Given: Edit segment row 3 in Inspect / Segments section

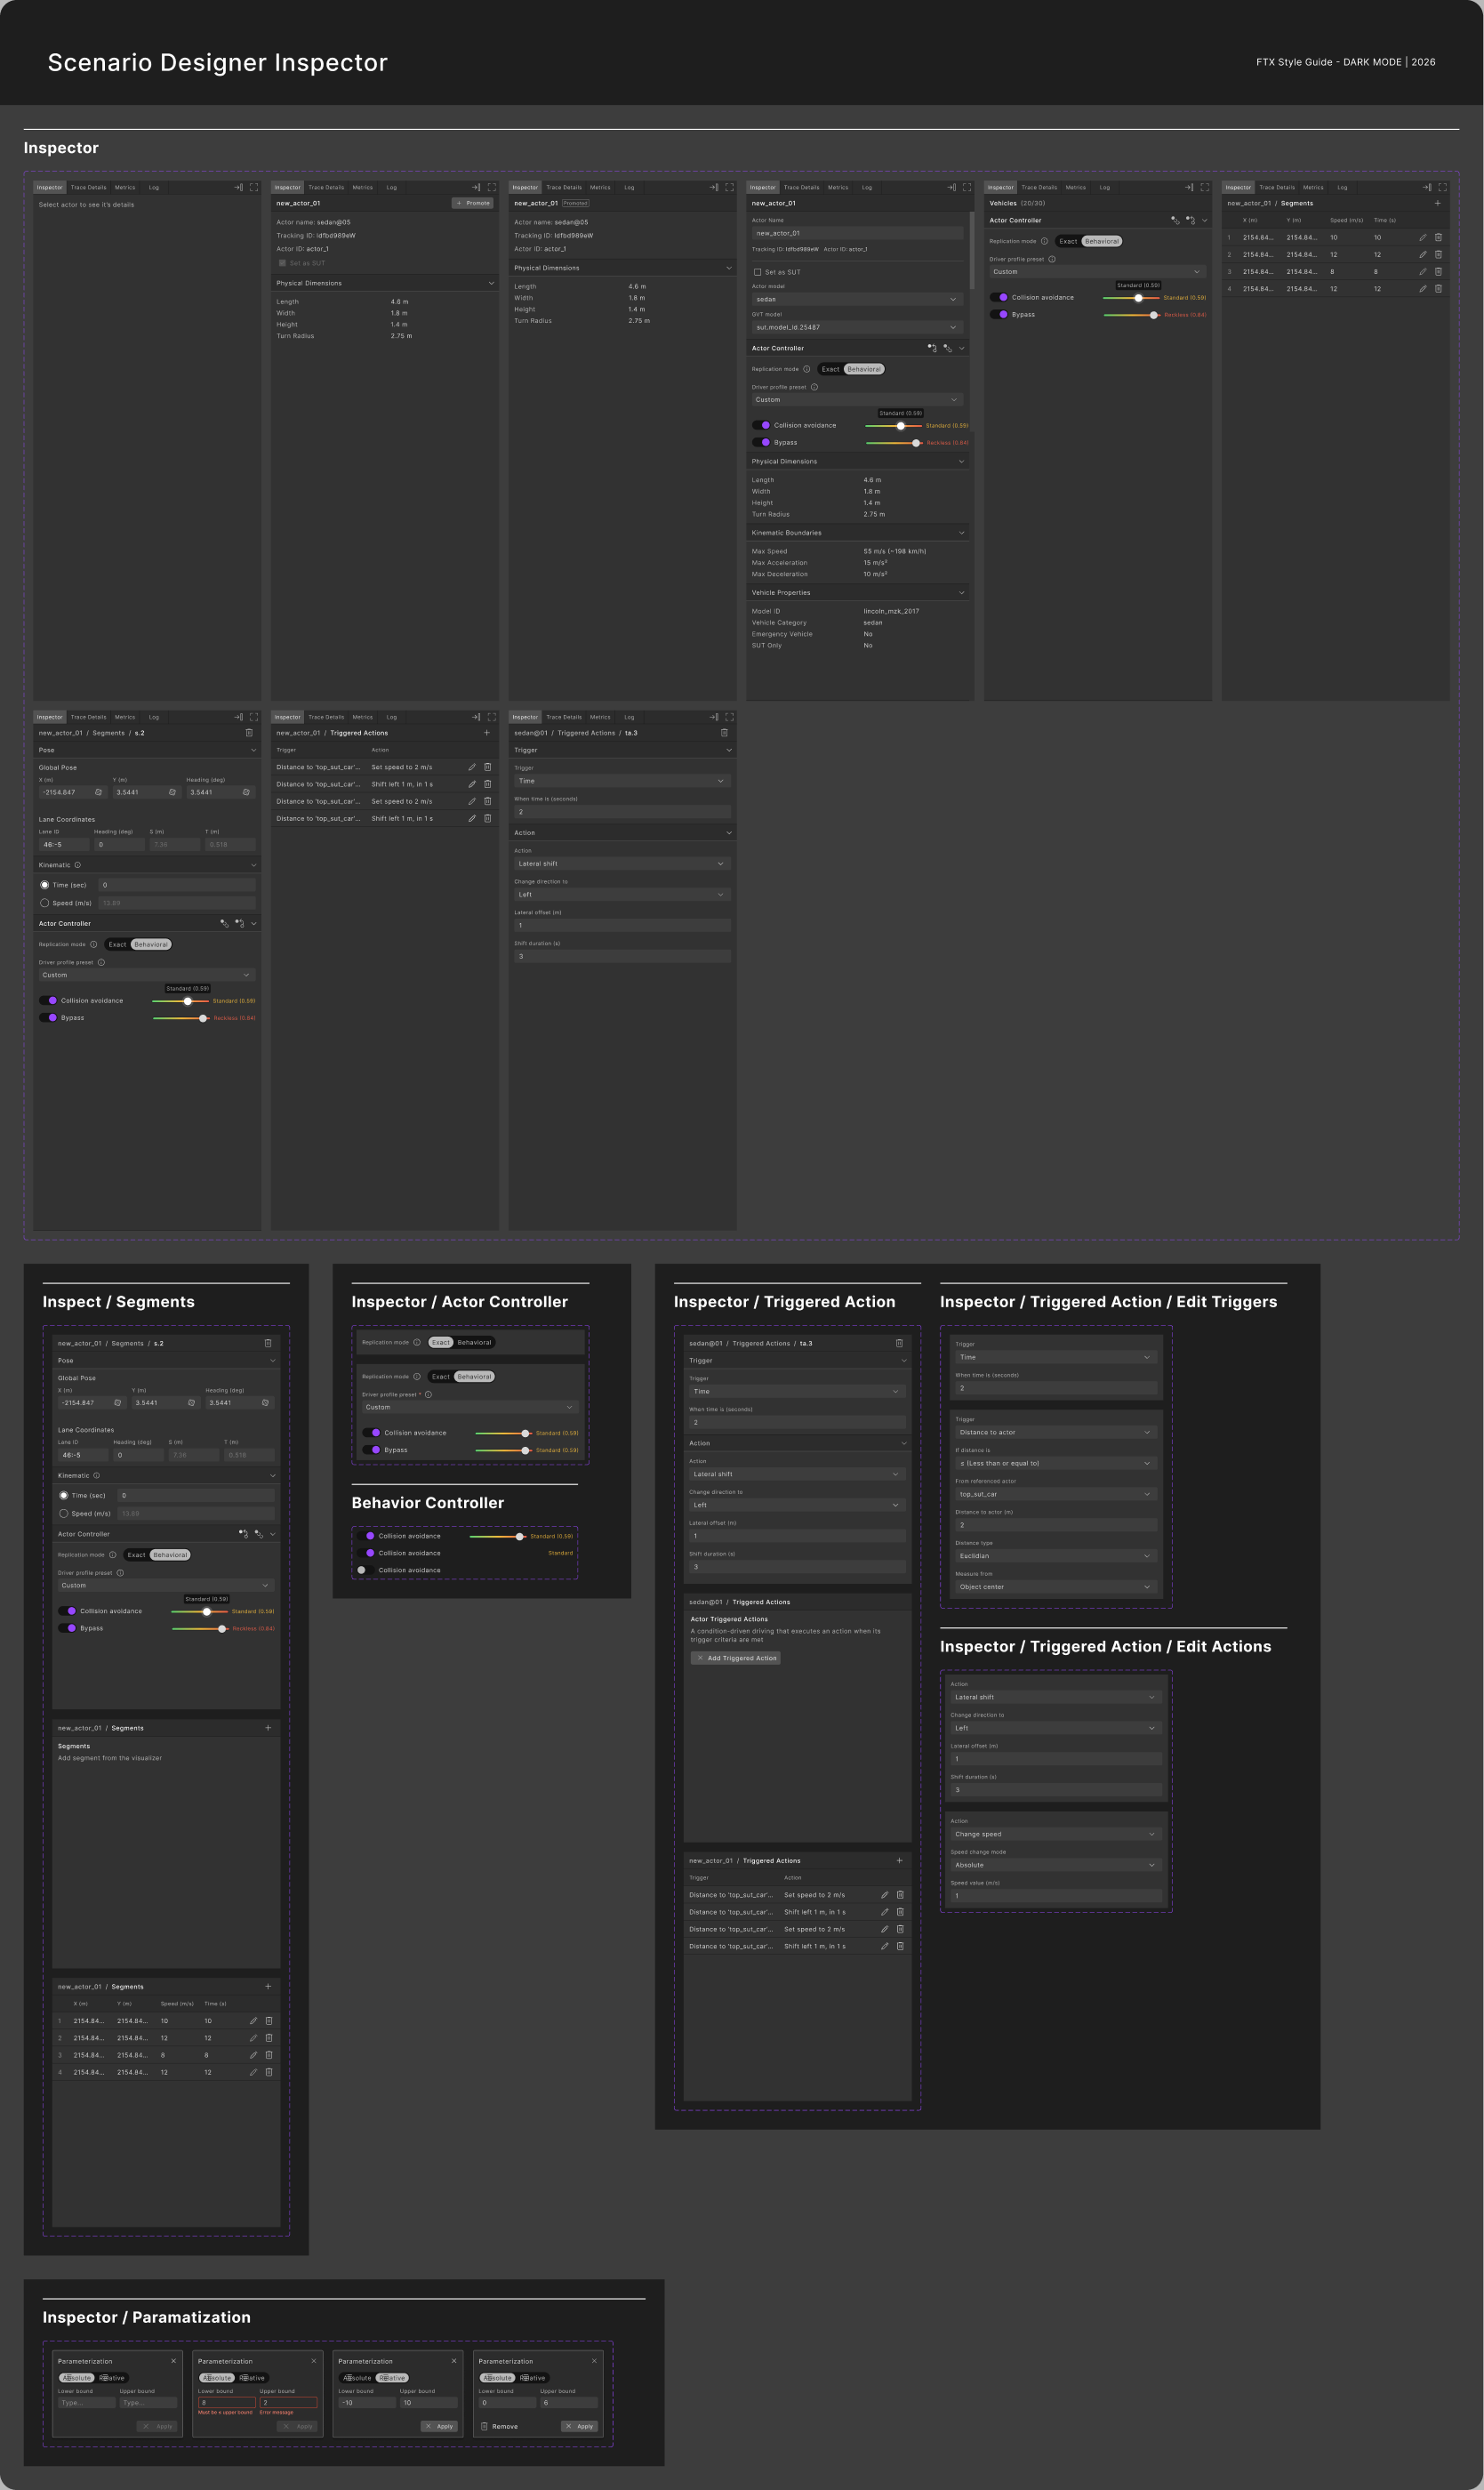Looking at the screenshot, I should tap(253, 2055).
